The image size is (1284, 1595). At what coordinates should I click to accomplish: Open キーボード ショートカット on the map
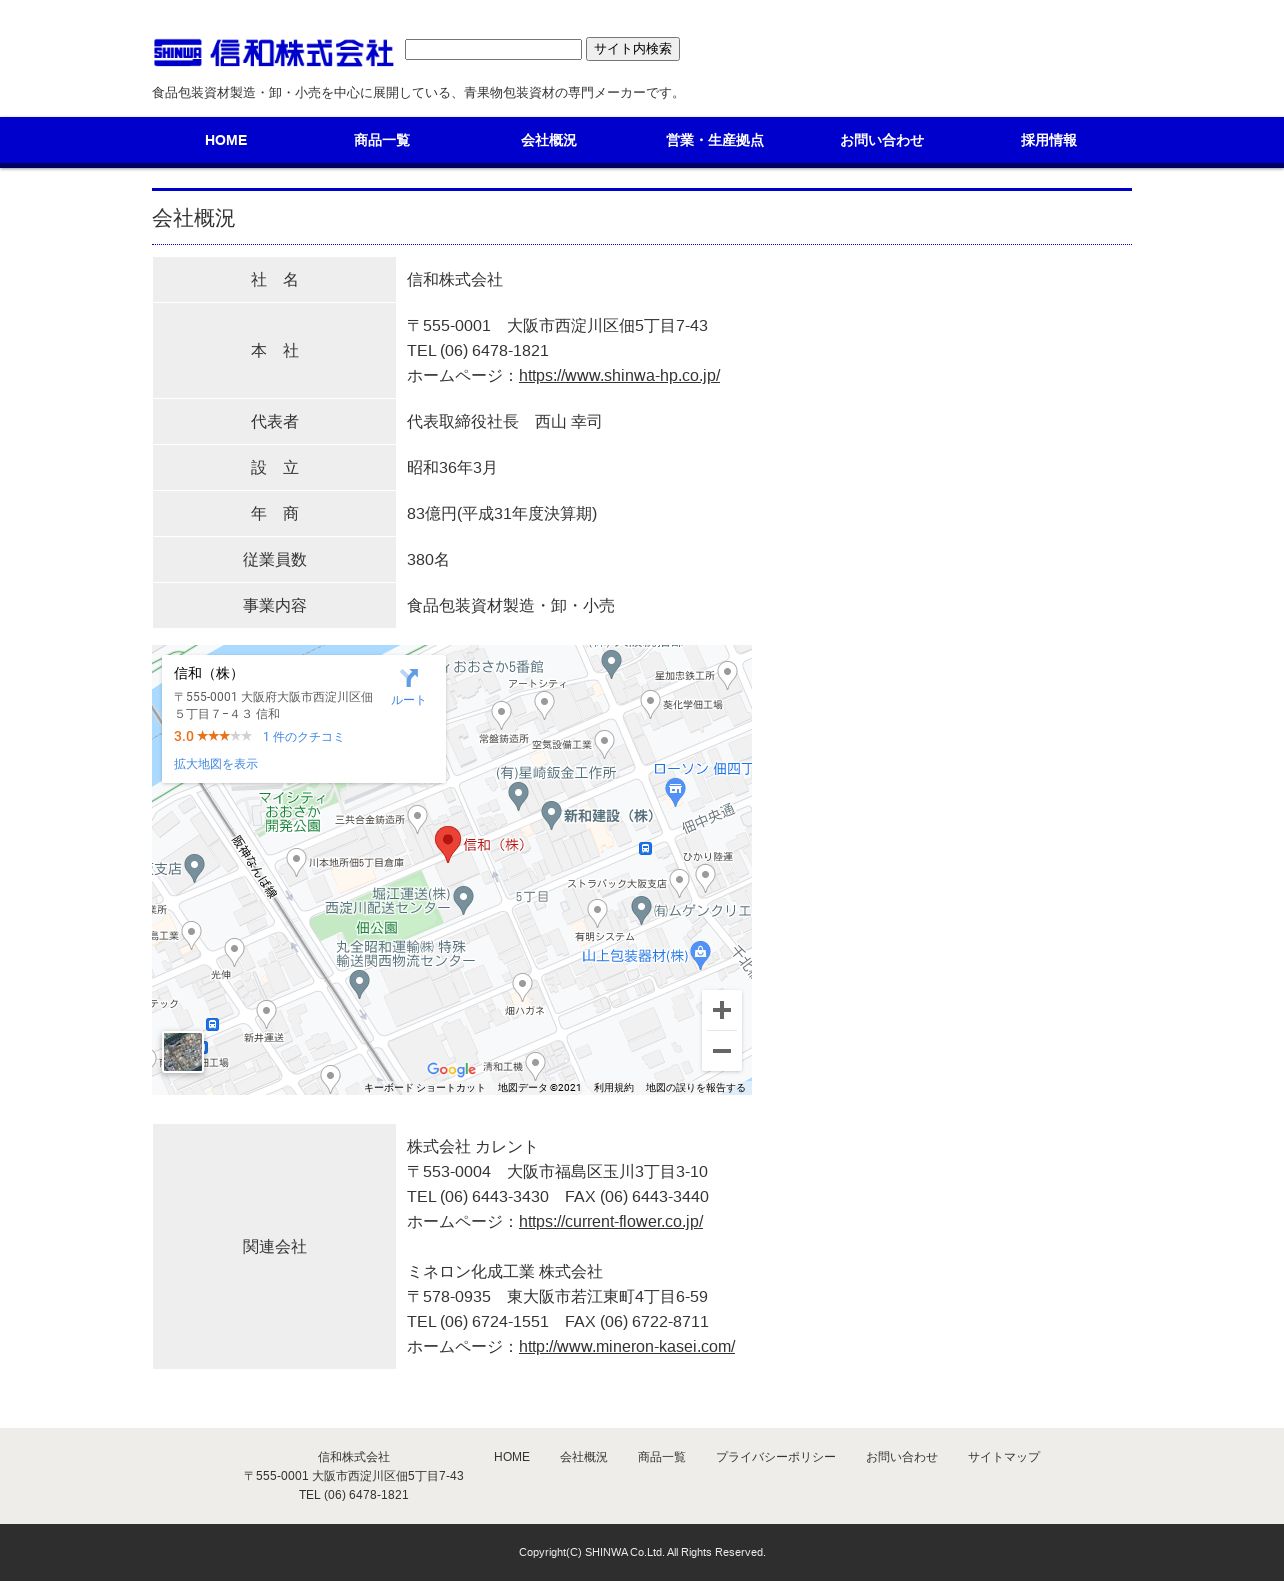[424, 1088]
